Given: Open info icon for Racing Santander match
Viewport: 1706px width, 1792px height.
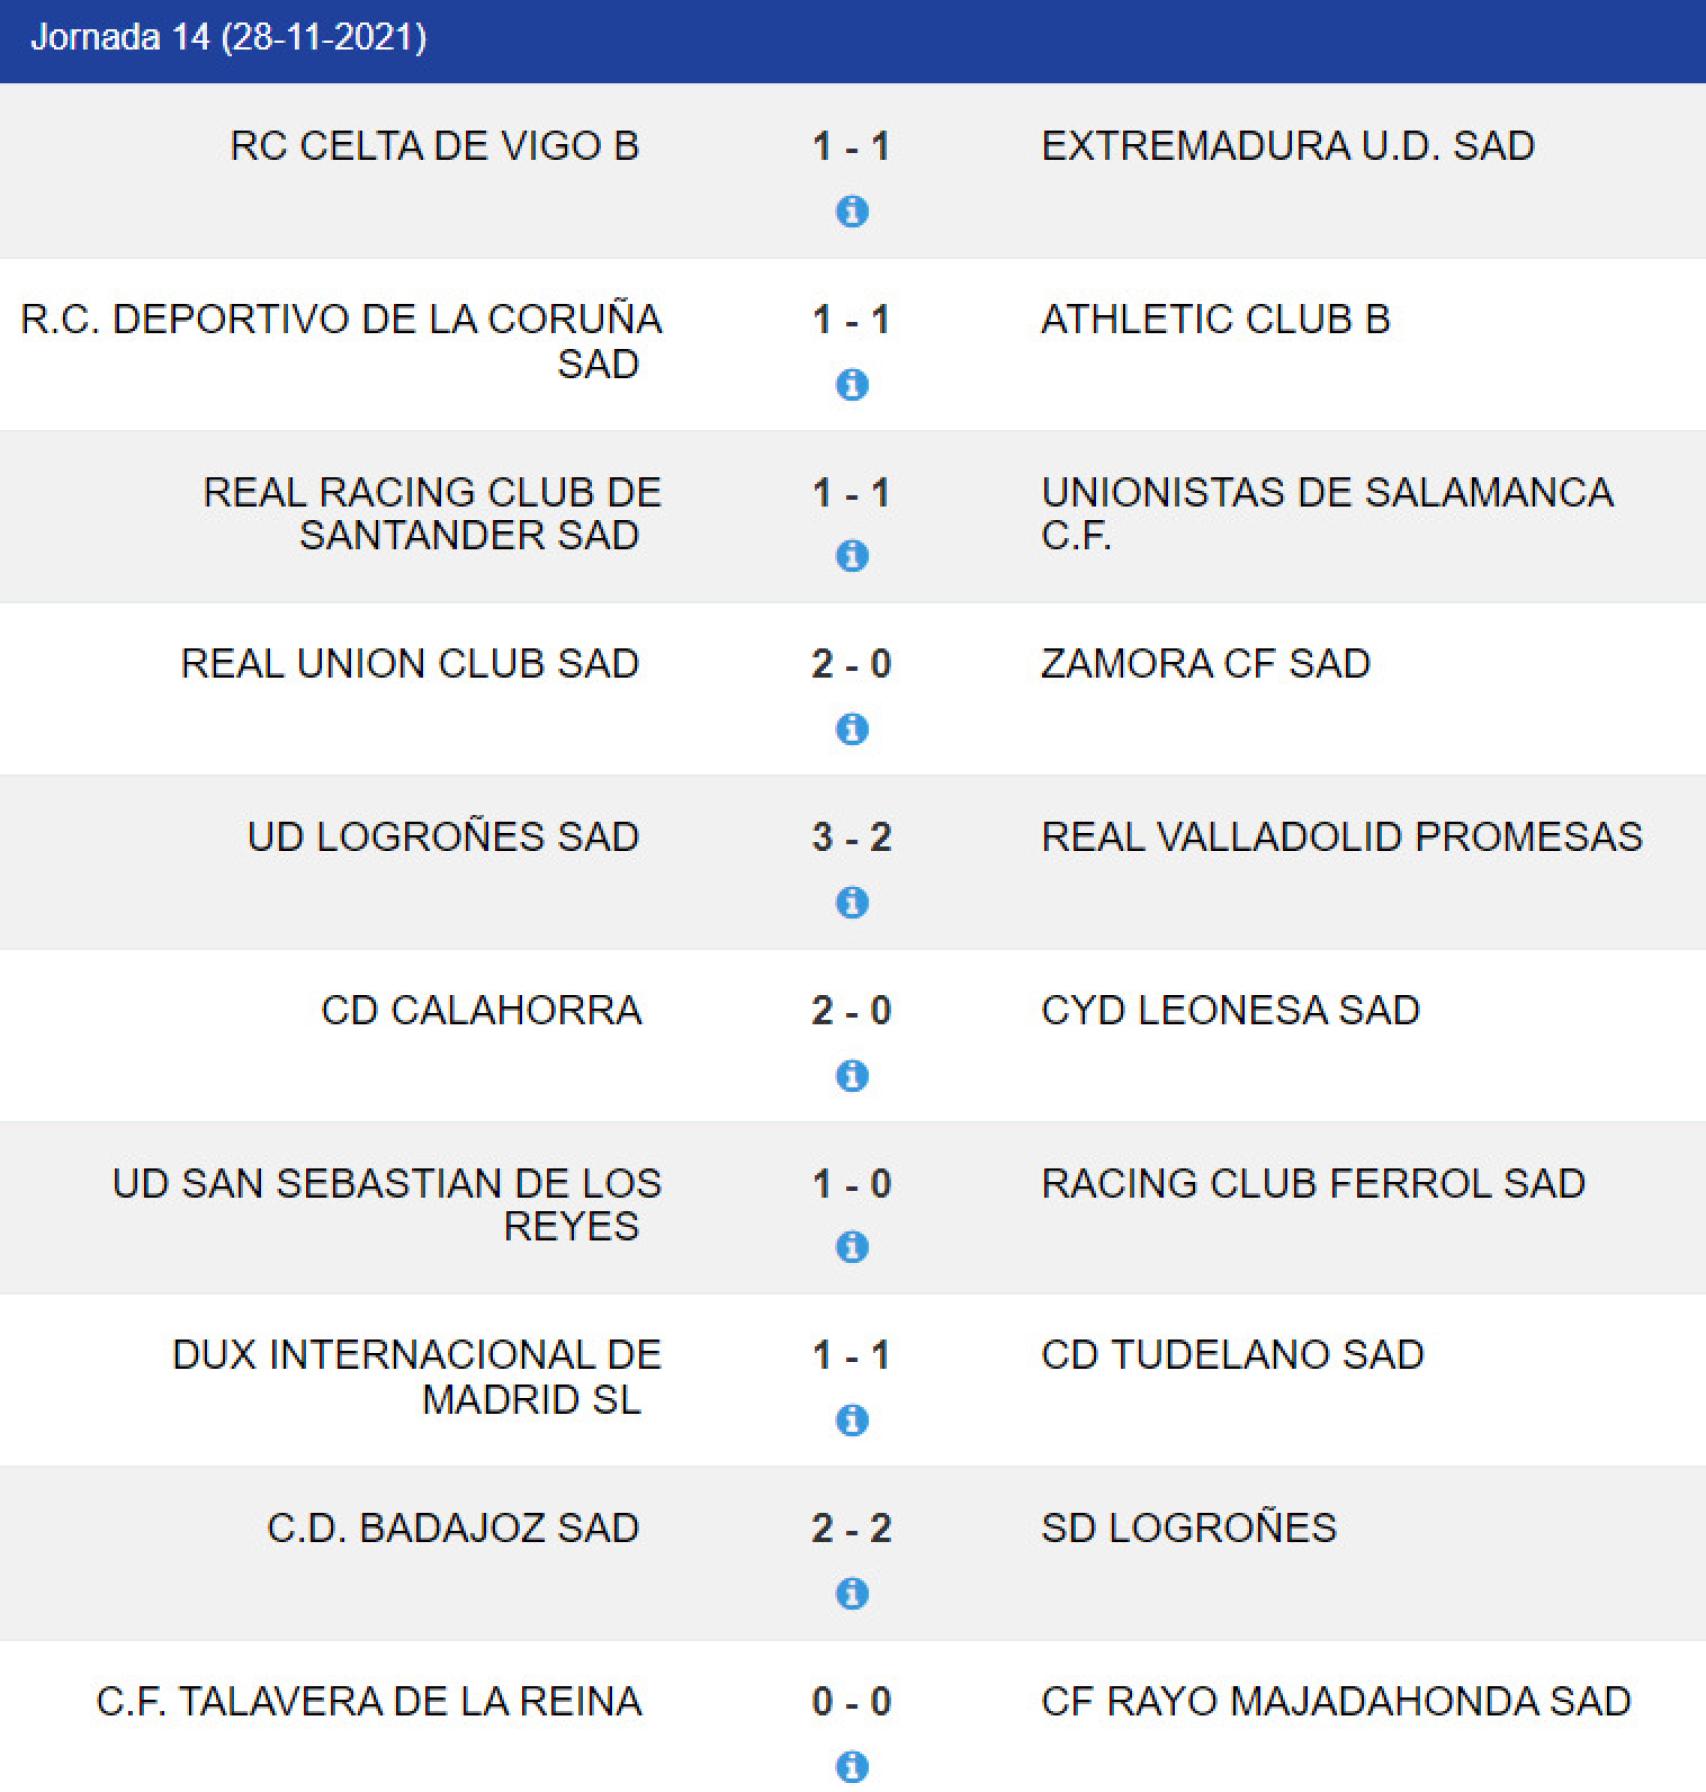Looking at the screenshot, I should pos(851,555).
